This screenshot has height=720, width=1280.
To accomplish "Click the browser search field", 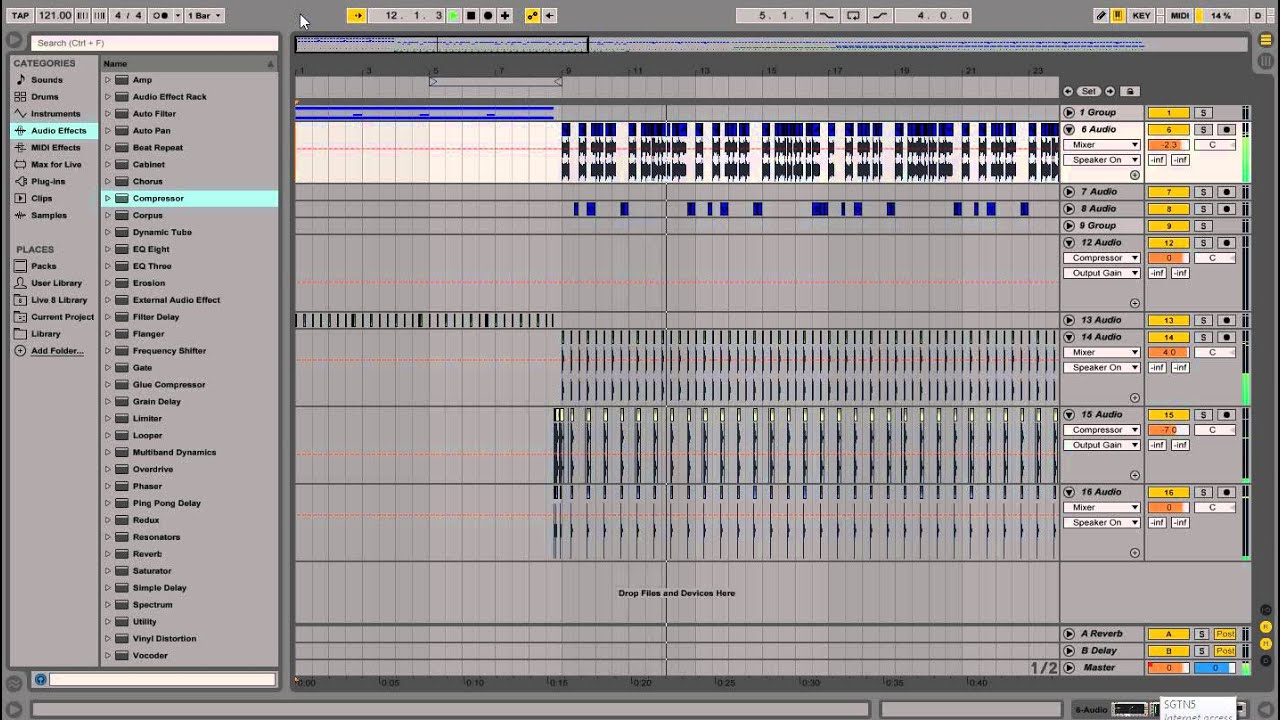I will (155, 43).
